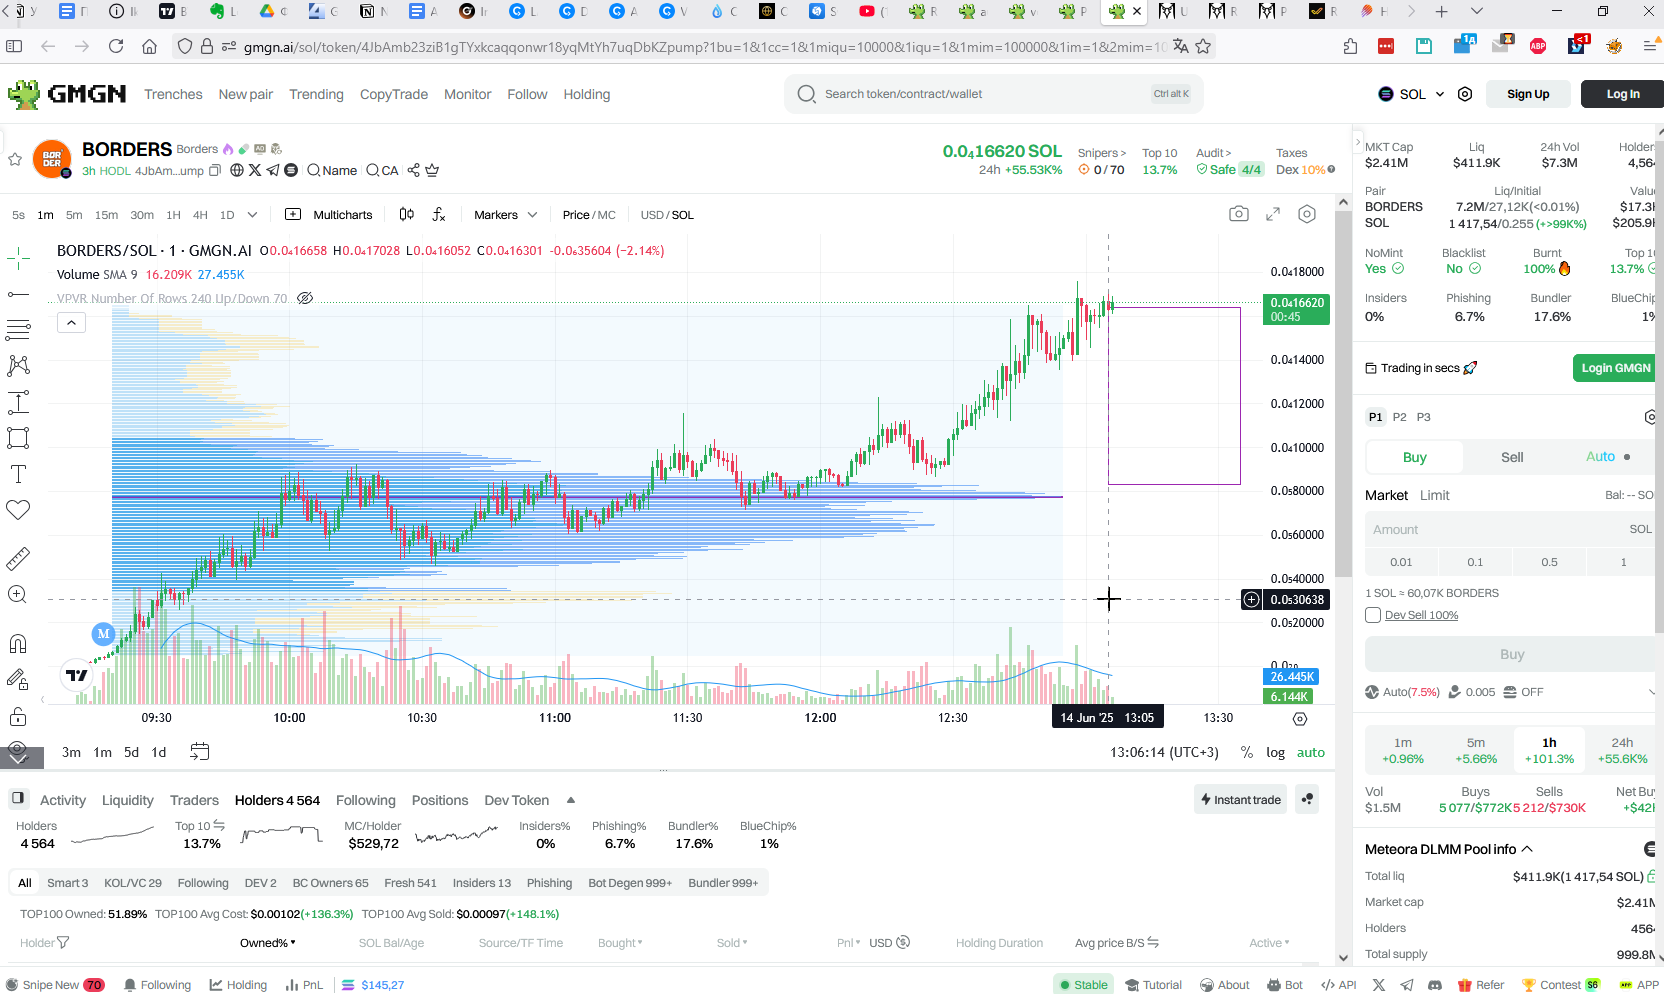The image size is (1664, 994).
Task: Toggle VPVR indicator visibility eye
Action: (x=306, y=298)
